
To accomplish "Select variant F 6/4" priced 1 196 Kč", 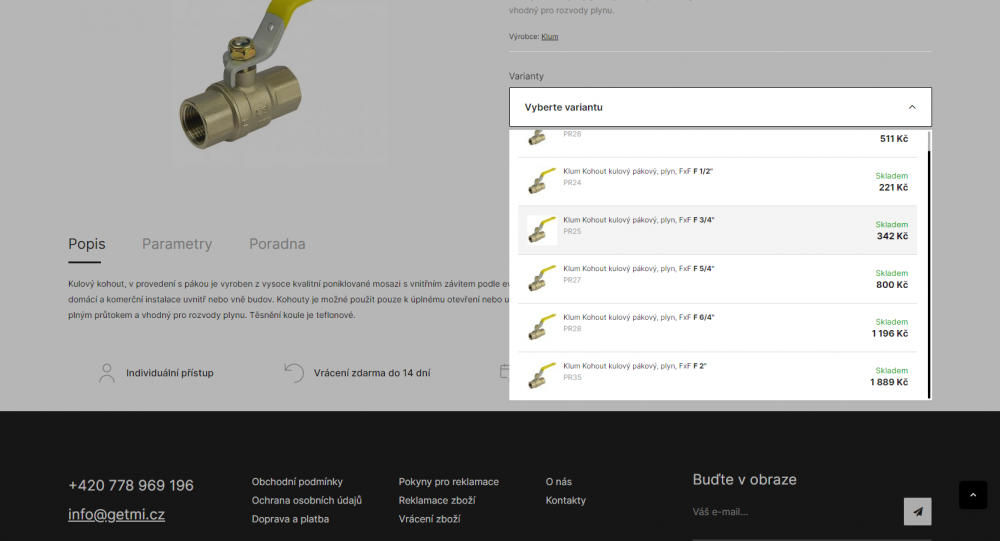I will pyautogui.click(x=717, y=327).
